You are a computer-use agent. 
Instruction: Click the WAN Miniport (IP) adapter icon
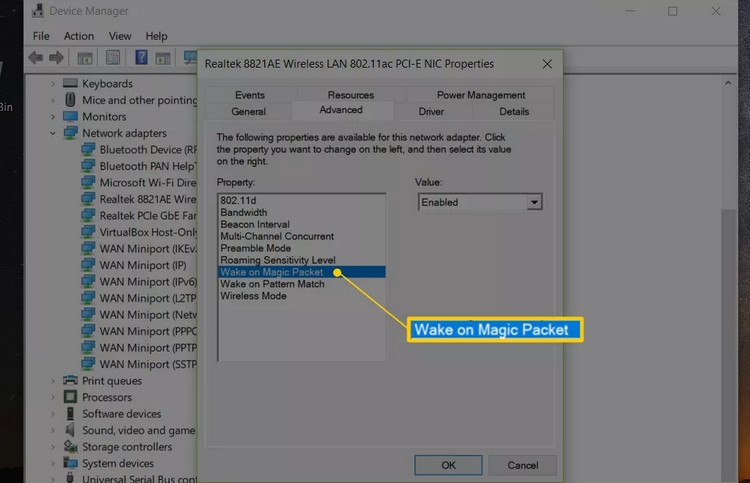[88, 265]
